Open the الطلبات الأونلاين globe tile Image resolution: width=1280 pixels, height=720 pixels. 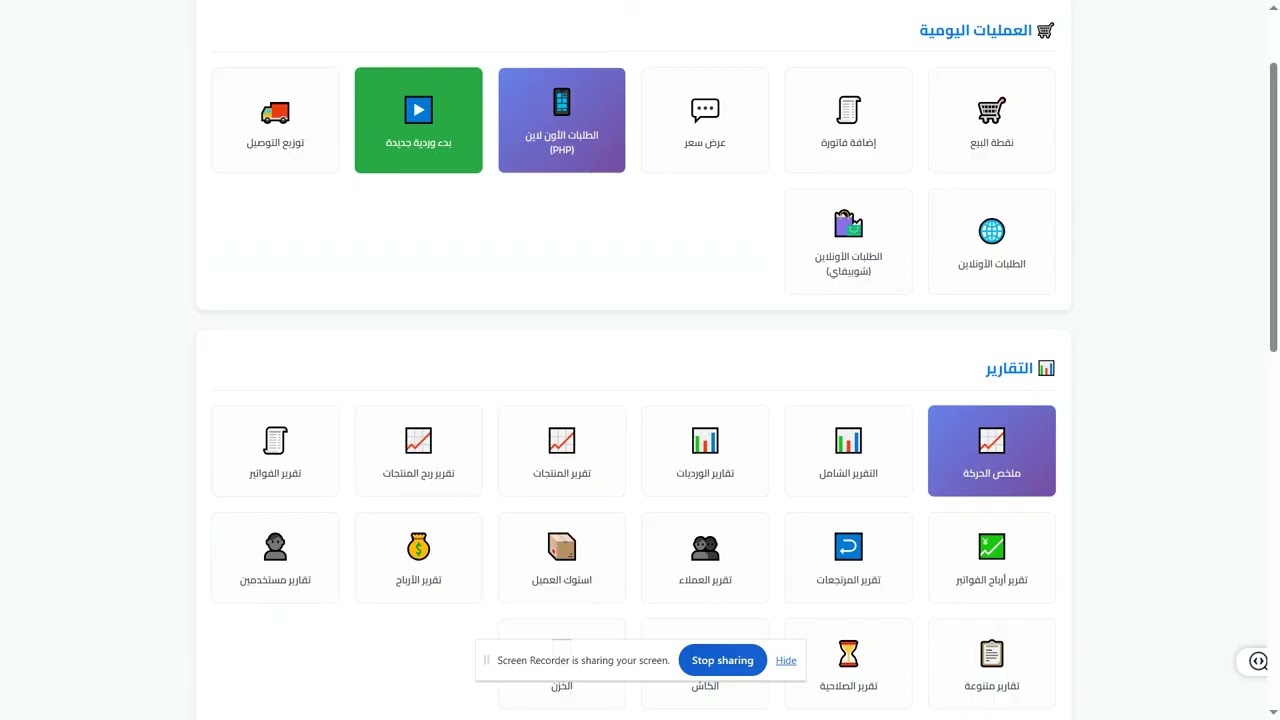992,242
